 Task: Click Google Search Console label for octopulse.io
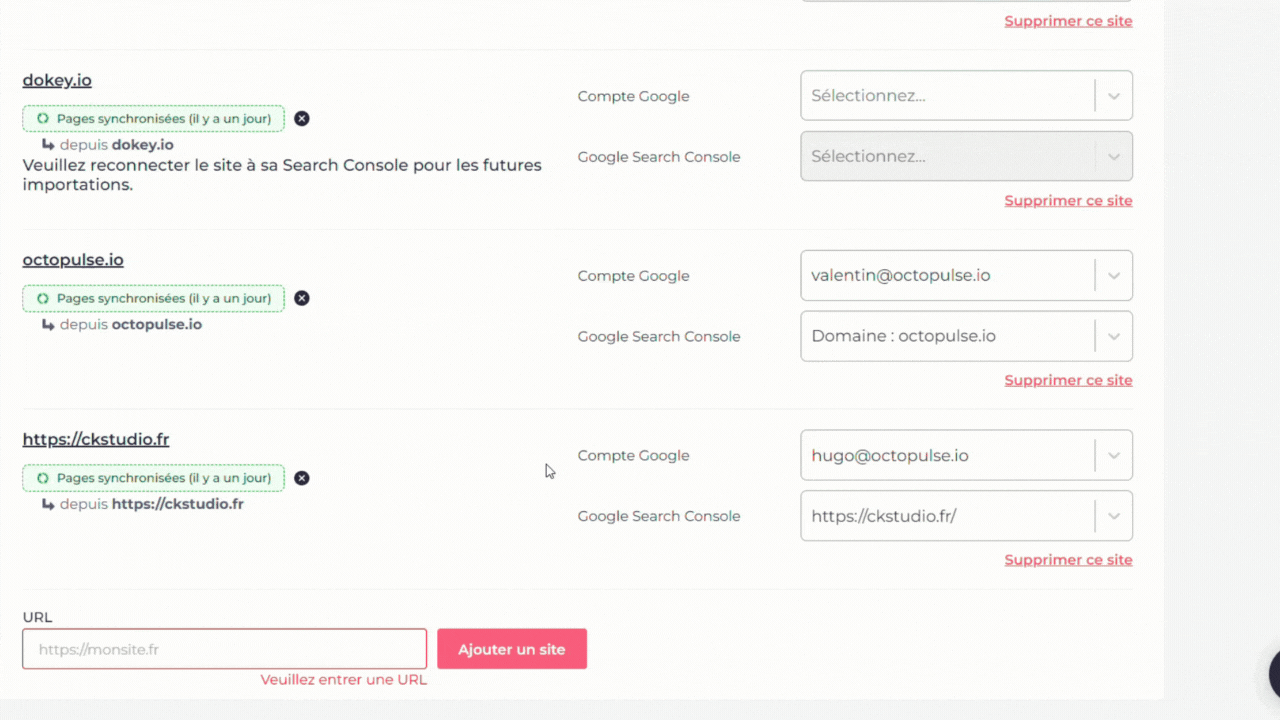[659, 336]
